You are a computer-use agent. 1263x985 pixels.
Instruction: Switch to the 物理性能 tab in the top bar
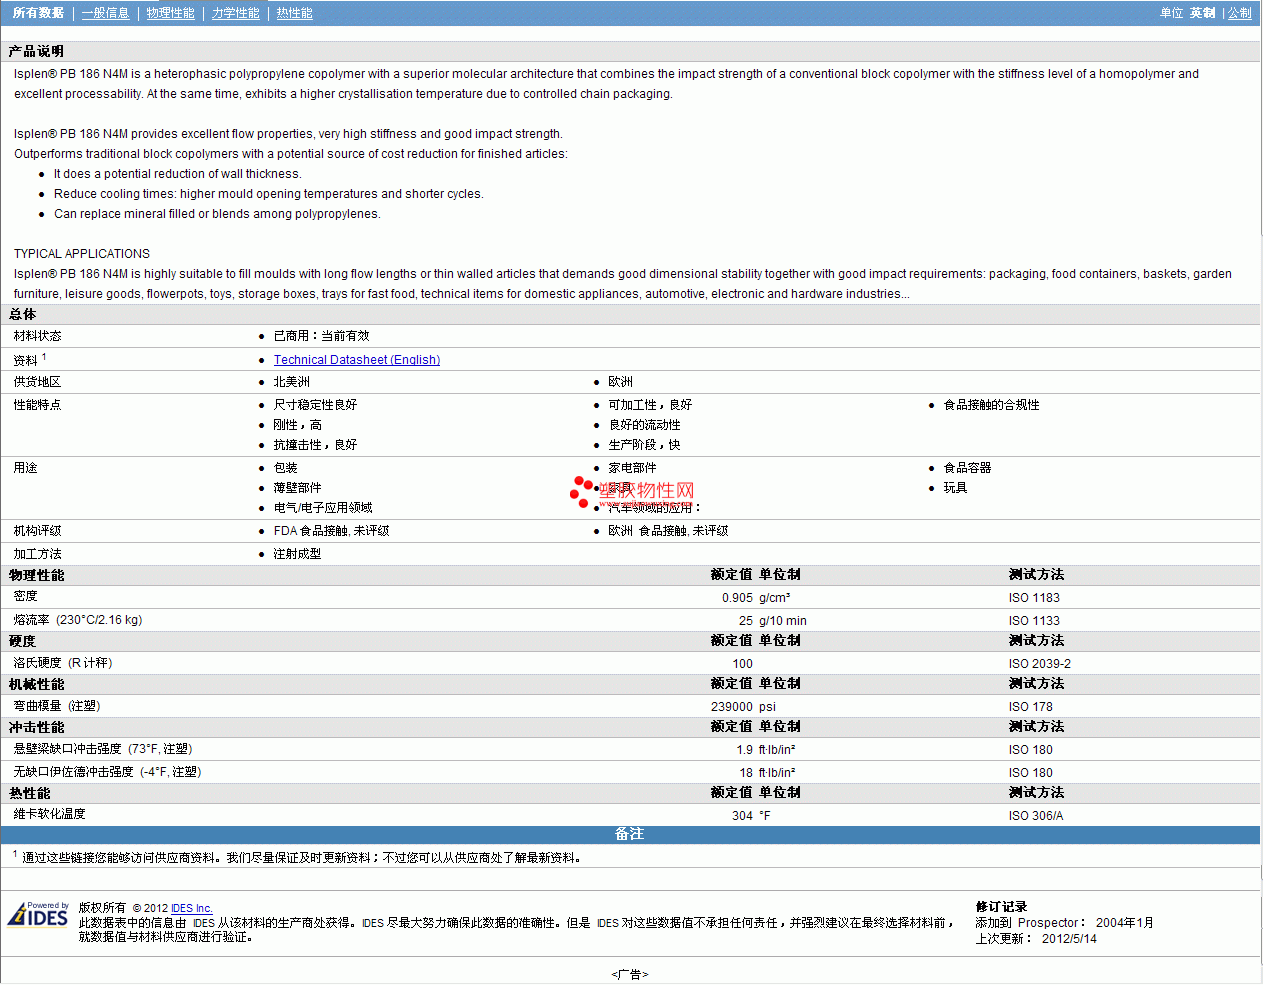[170, 13]
